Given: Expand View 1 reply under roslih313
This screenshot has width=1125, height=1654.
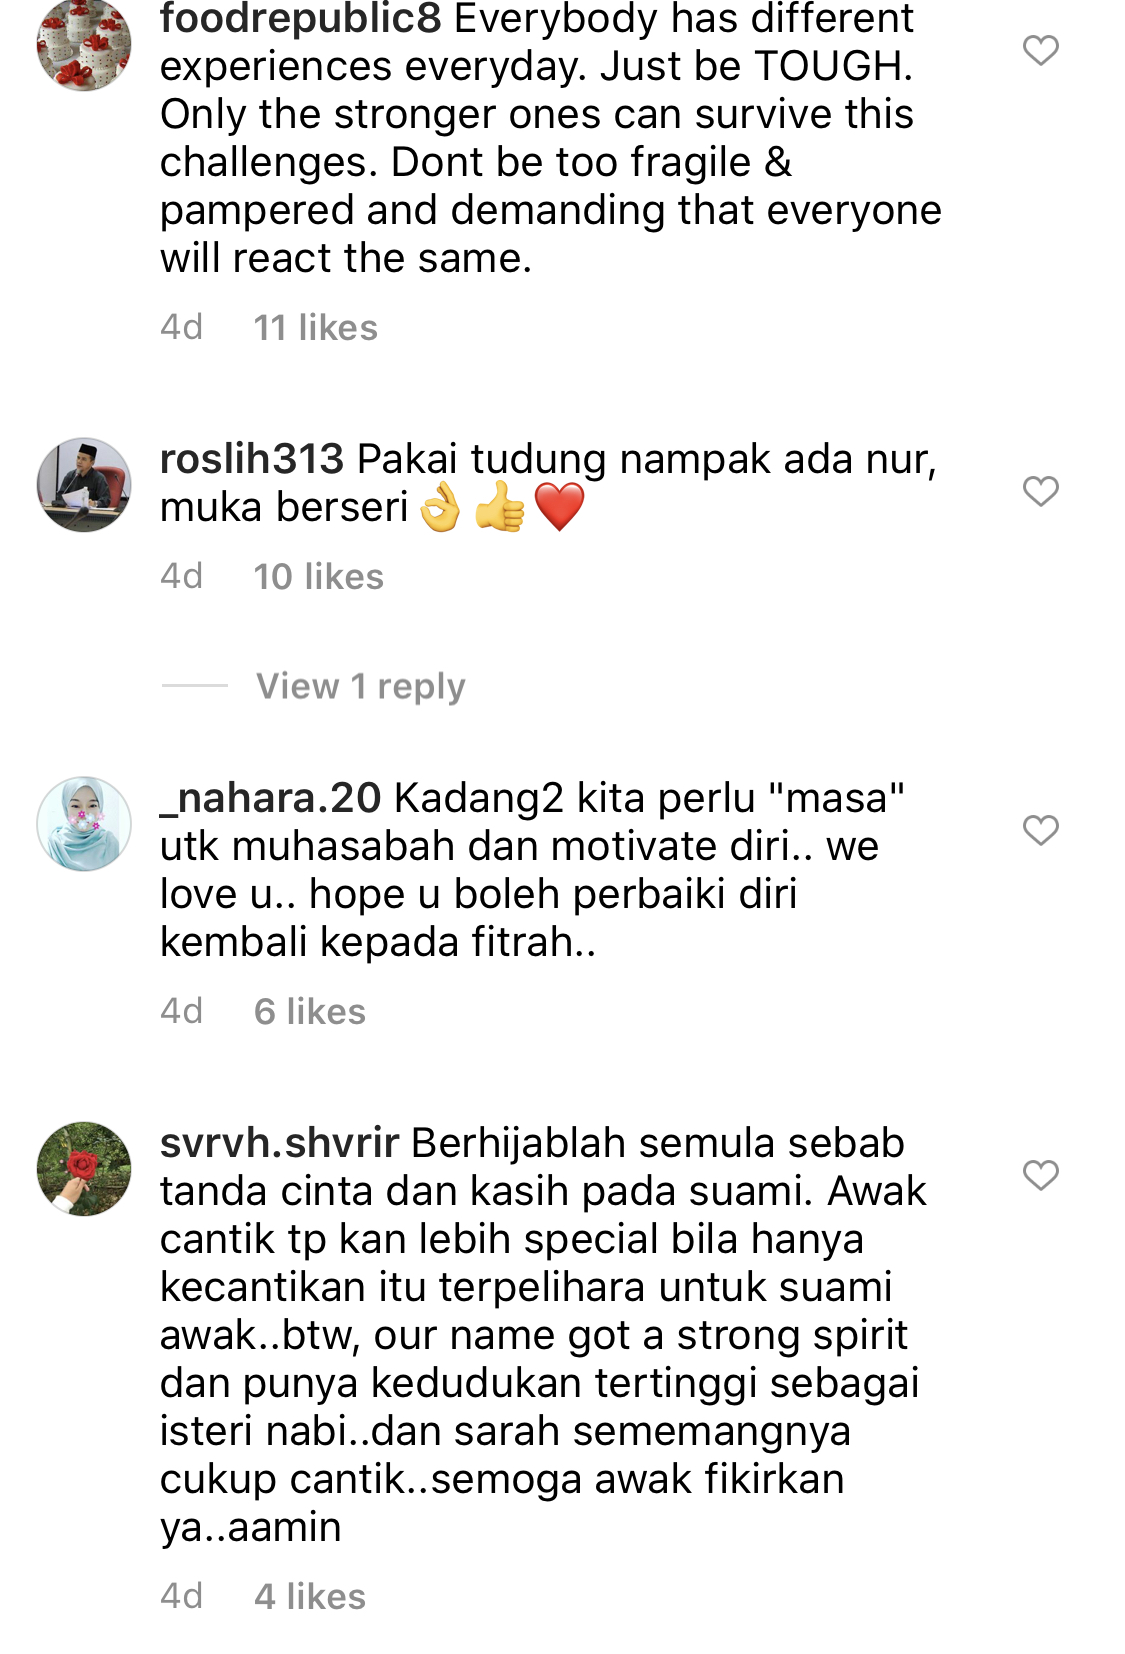Looking at the screenshot, I should [x=360, y=686].
